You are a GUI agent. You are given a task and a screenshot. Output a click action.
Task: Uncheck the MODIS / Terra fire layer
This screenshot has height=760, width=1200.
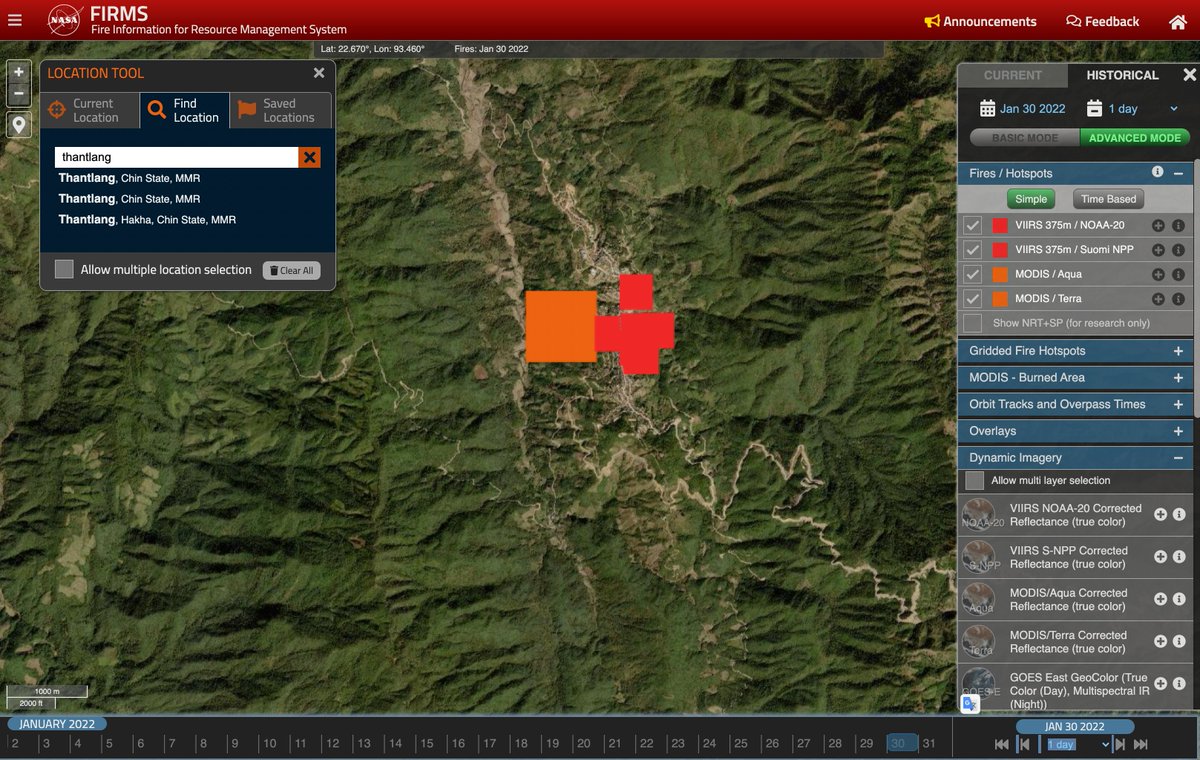click(x=972, y=299)
